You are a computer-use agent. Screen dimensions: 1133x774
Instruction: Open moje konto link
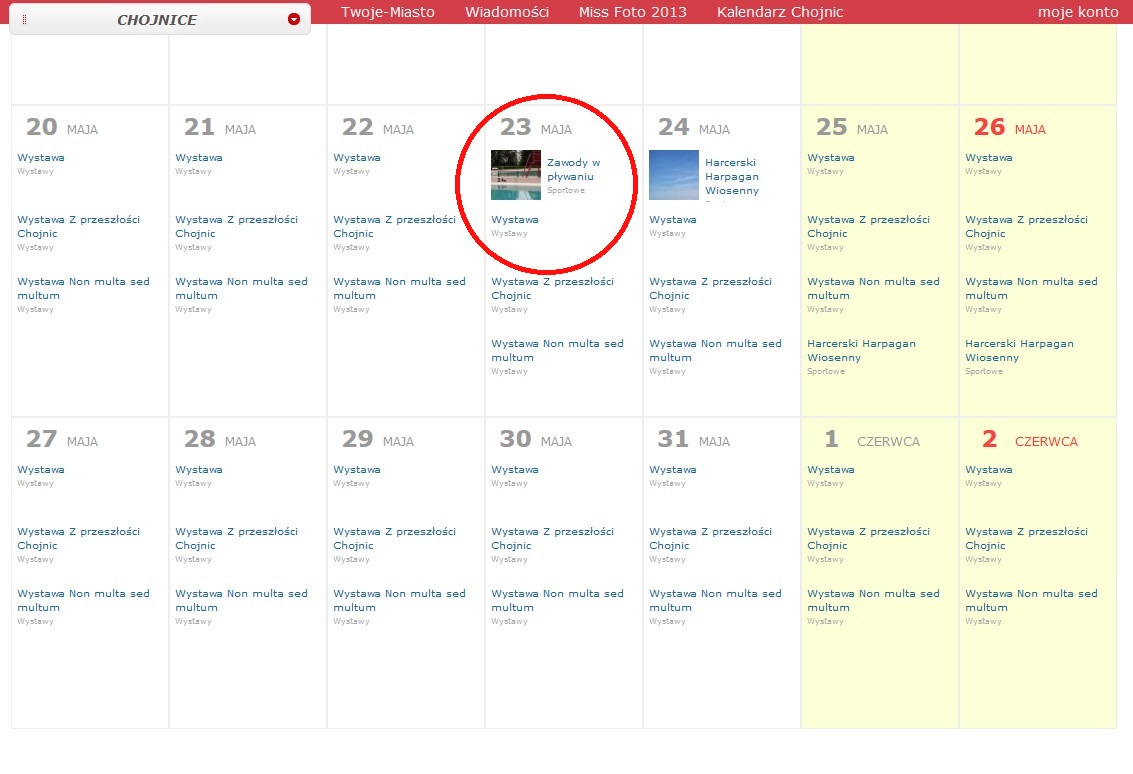[1078, 12]
